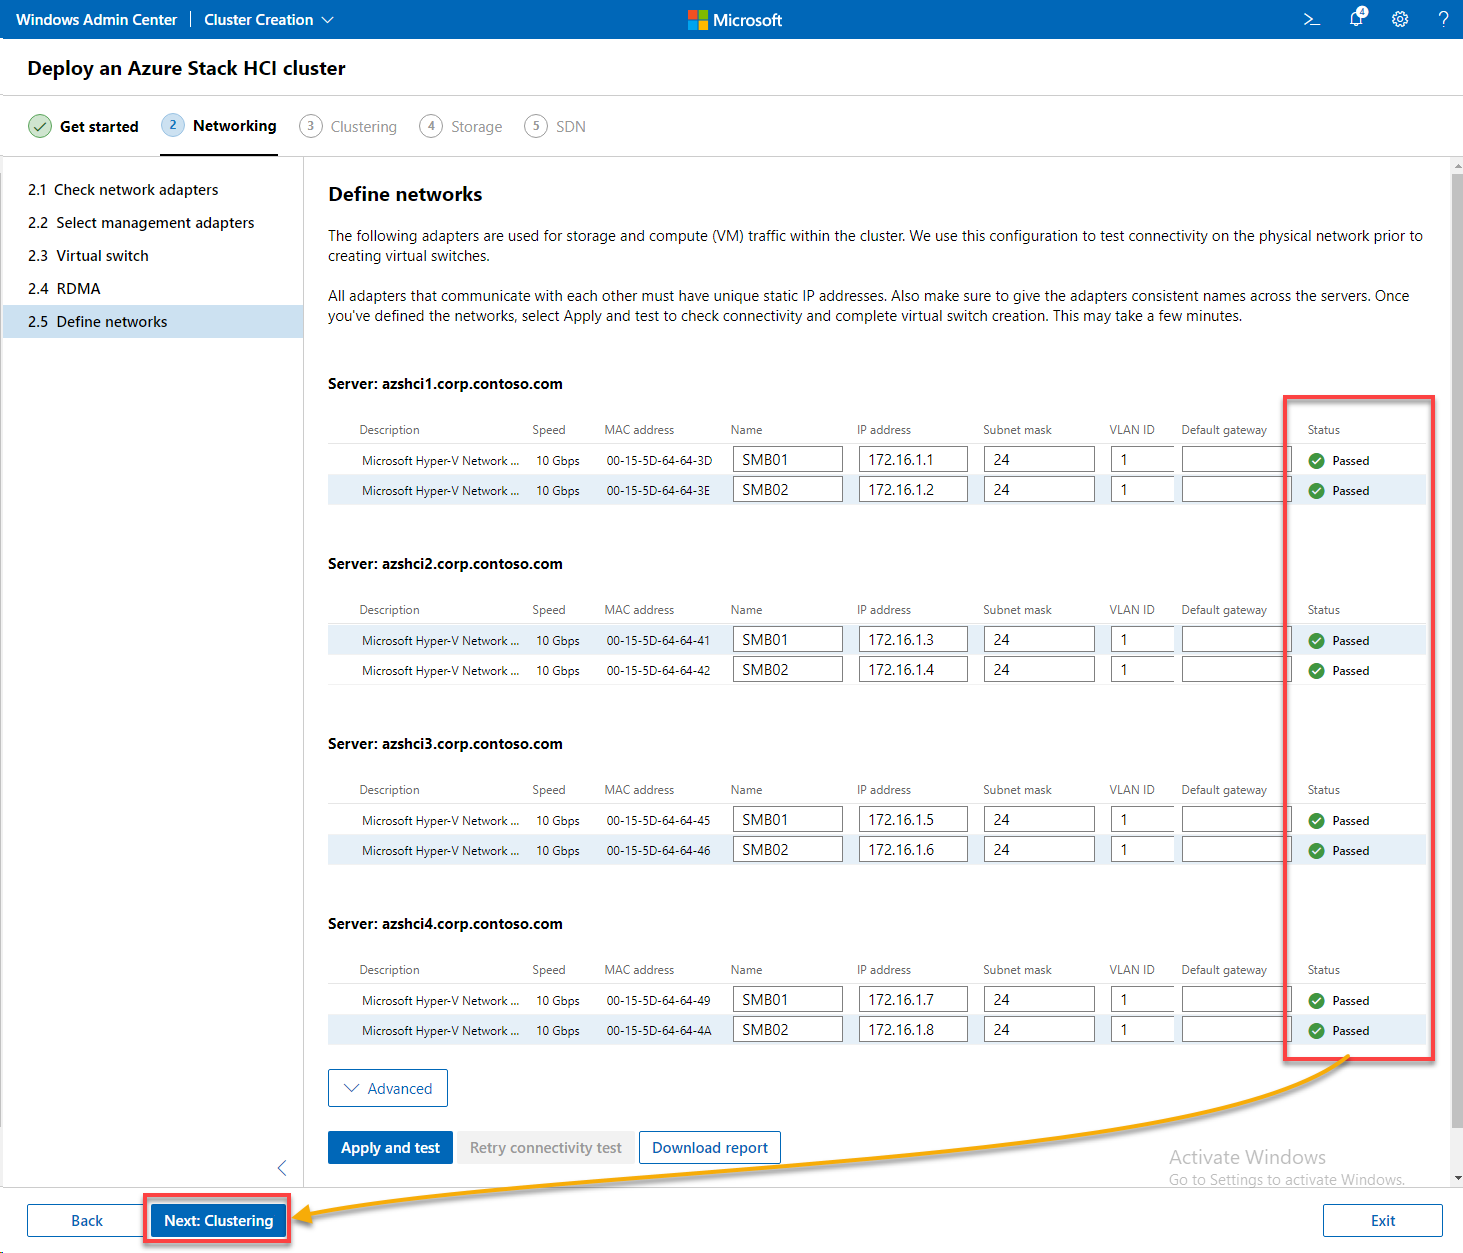Select 2.5 Define networks
The image size is (1463, 1253).
153,322
